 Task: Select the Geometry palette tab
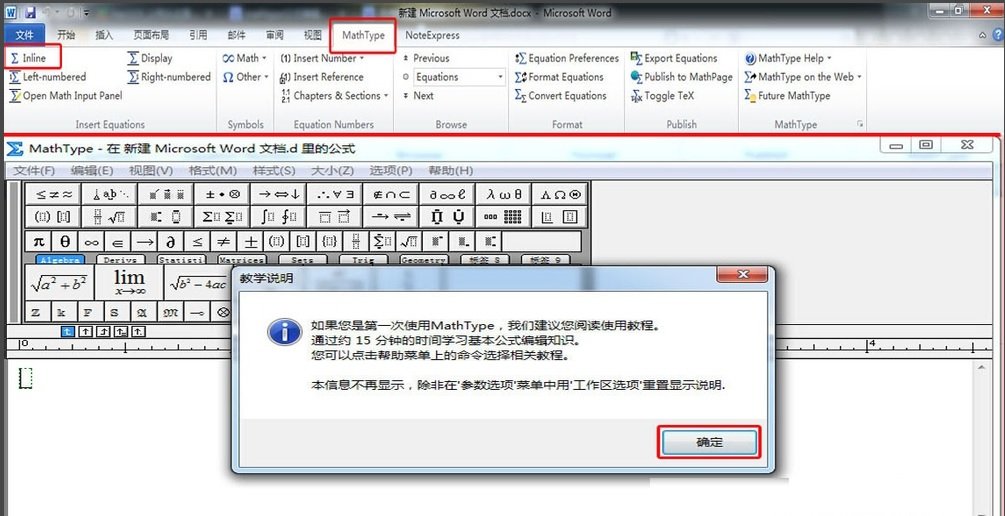[x=424, y=260]
